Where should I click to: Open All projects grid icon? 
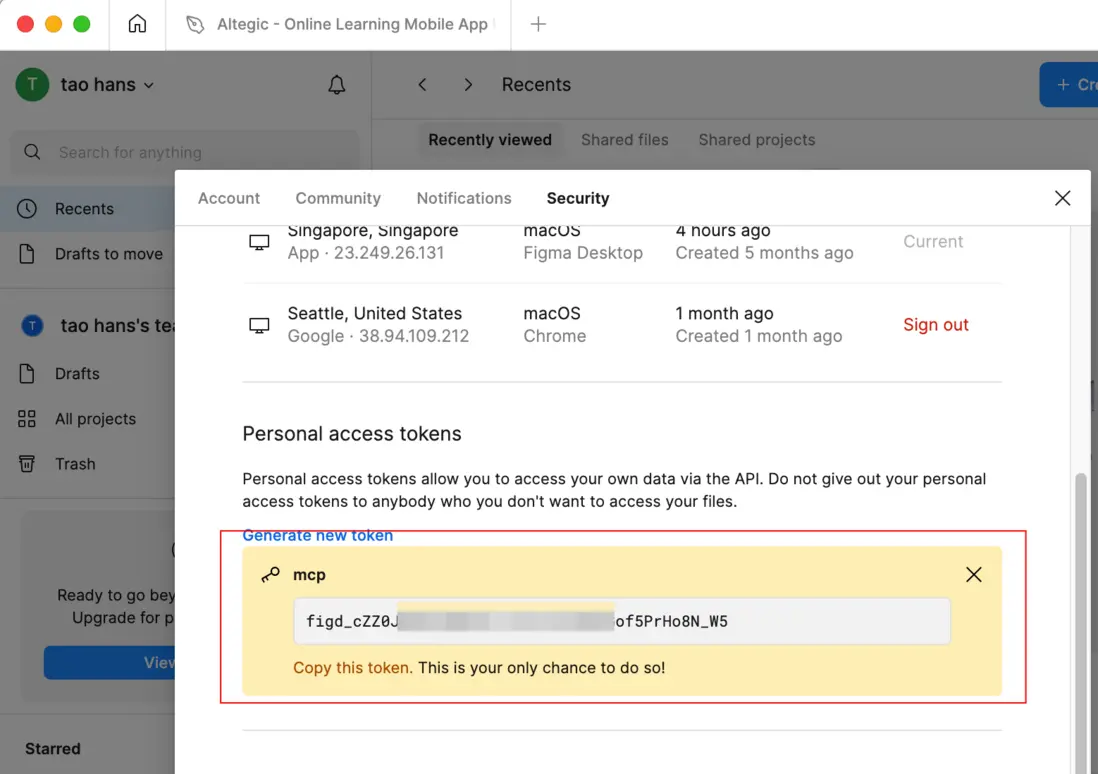coord(27,419)
